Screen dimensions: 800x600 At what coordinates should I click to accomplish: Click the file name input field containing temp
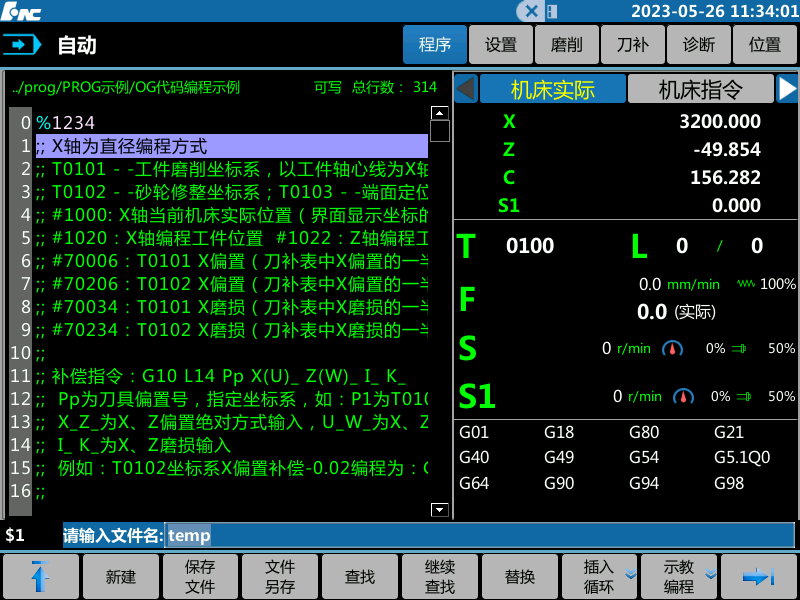pos(478,535)
